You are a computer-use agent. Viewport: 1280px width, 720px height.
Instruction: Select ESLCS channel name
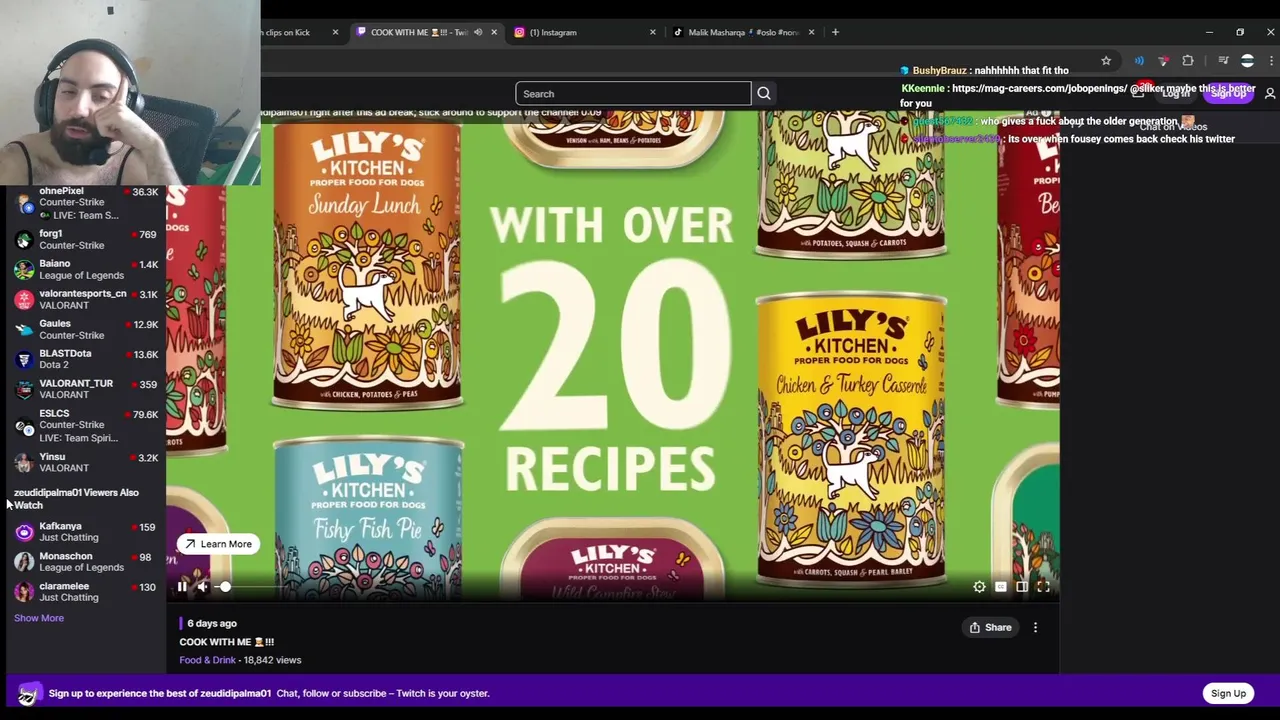[54, 413]
